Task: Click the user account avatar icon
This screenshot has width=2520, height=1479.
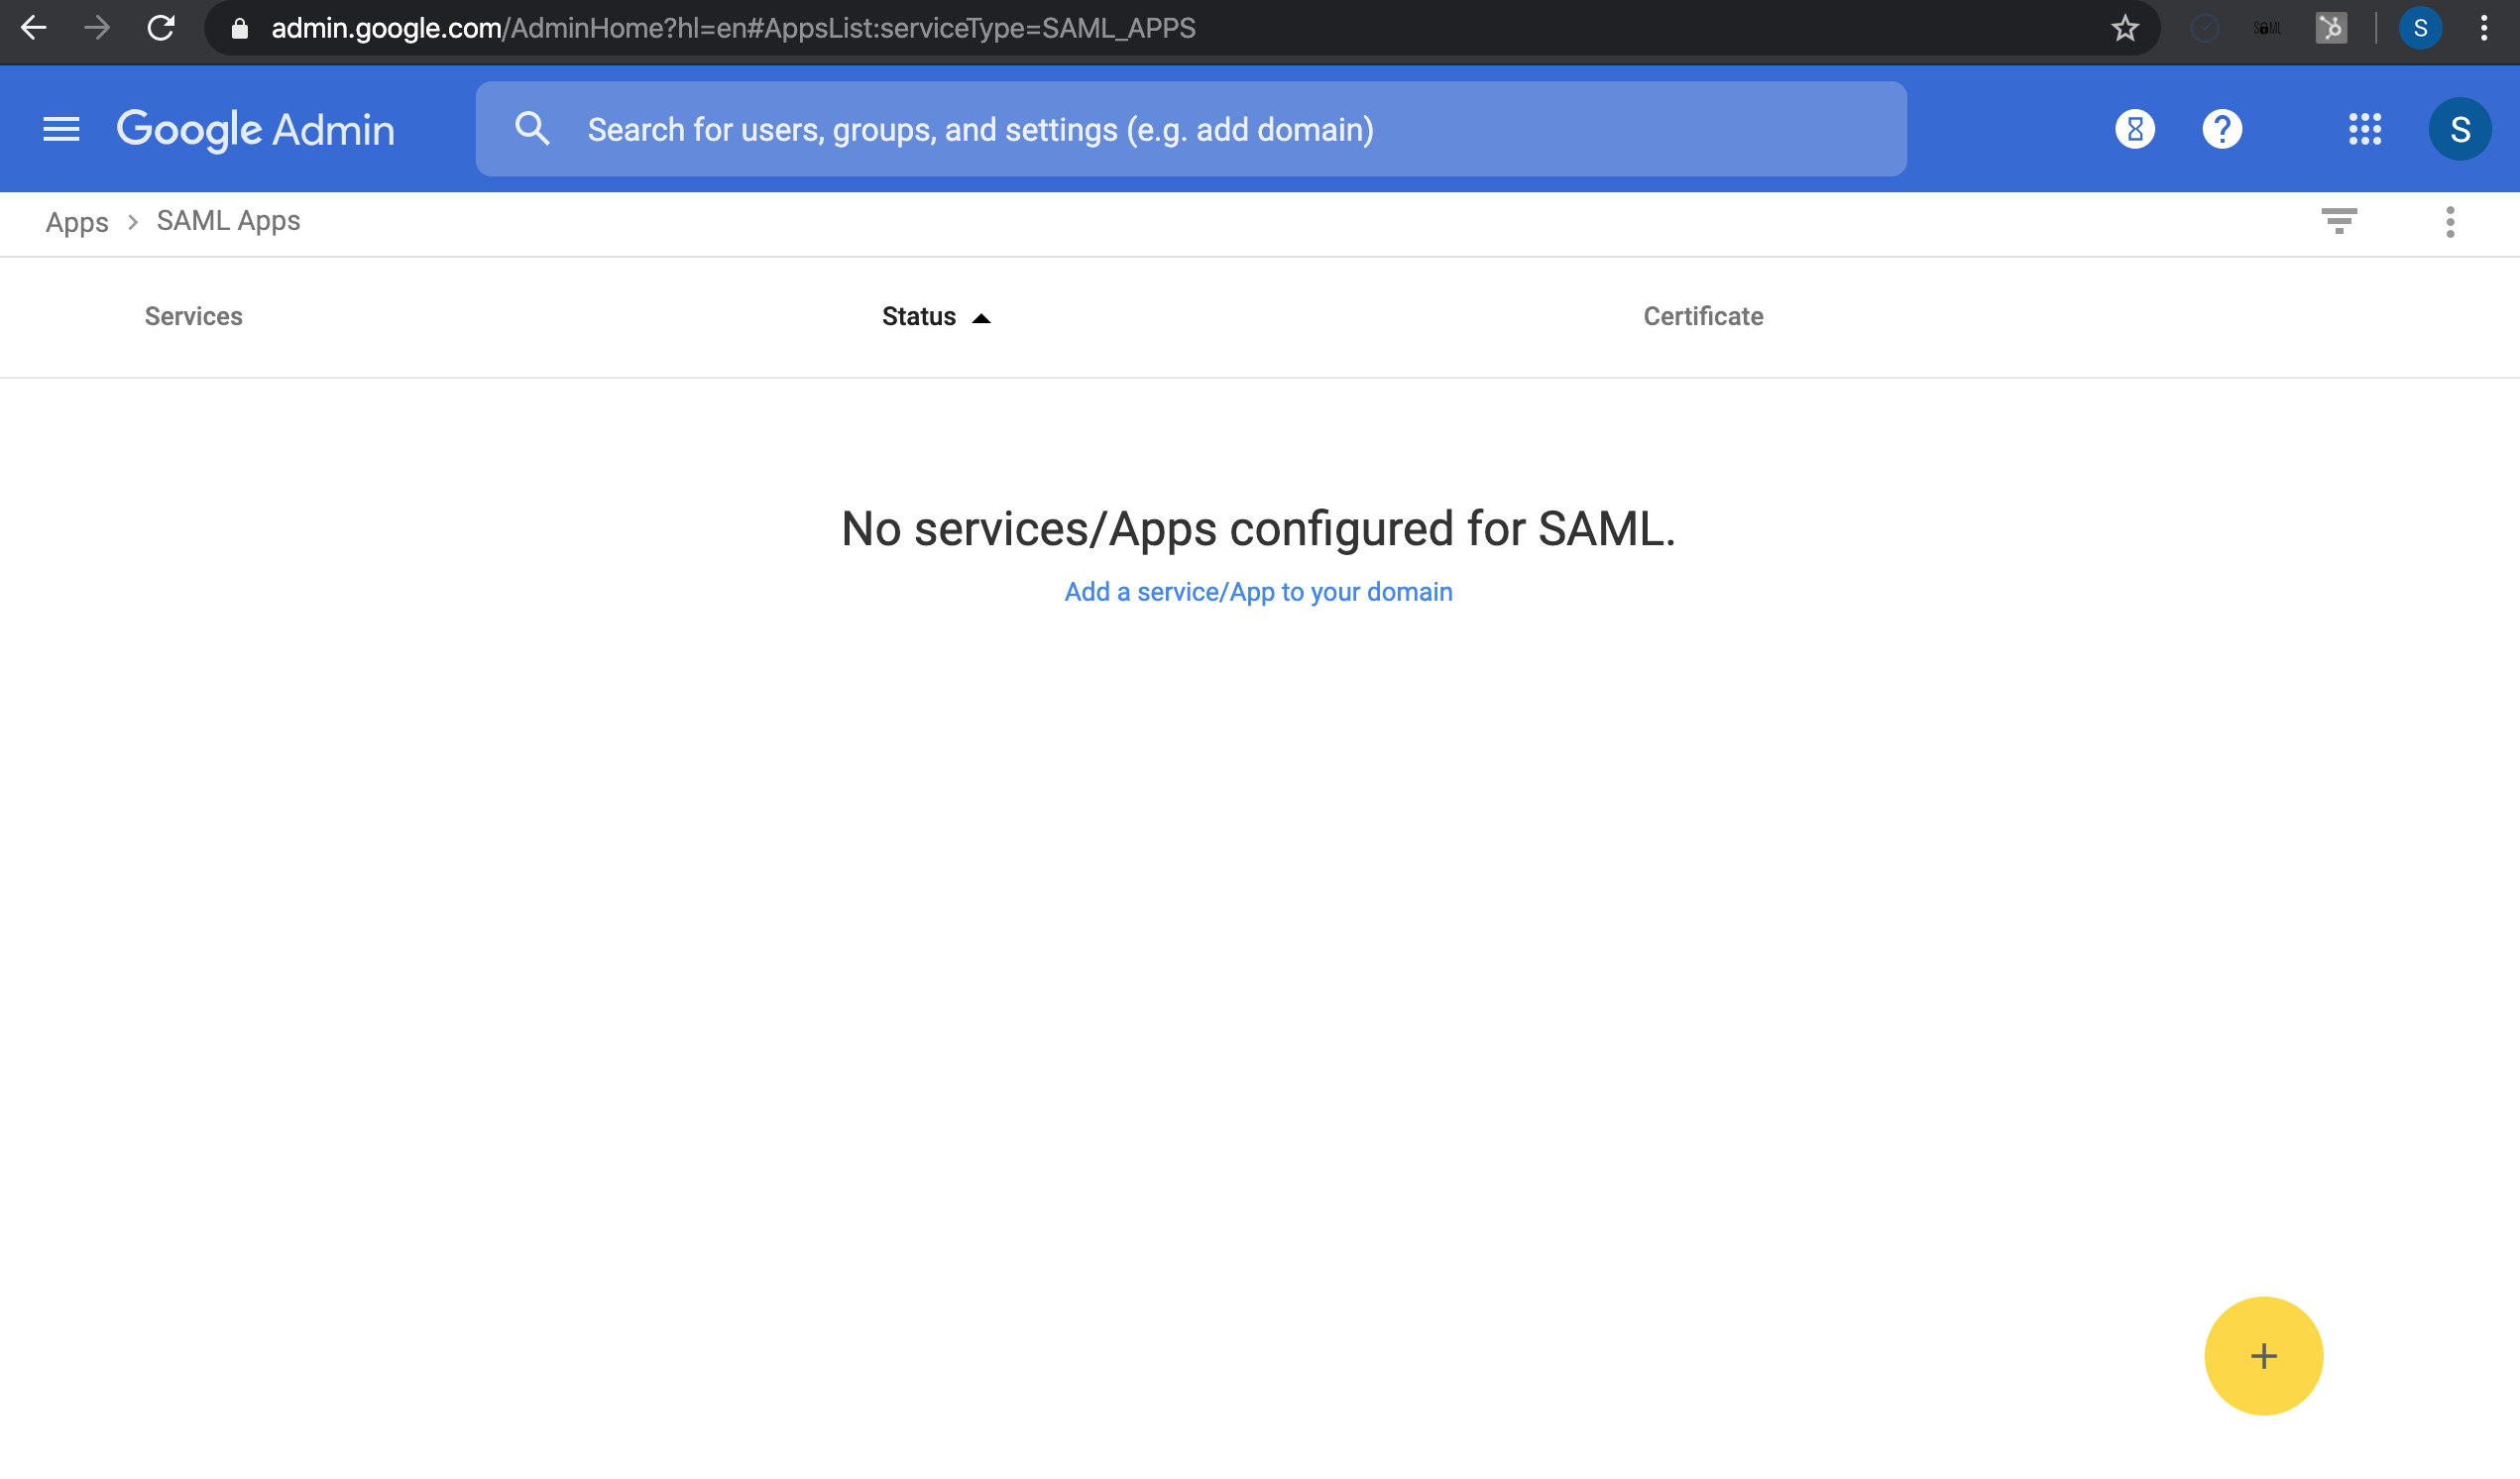Action: (x=2459, y=129)
